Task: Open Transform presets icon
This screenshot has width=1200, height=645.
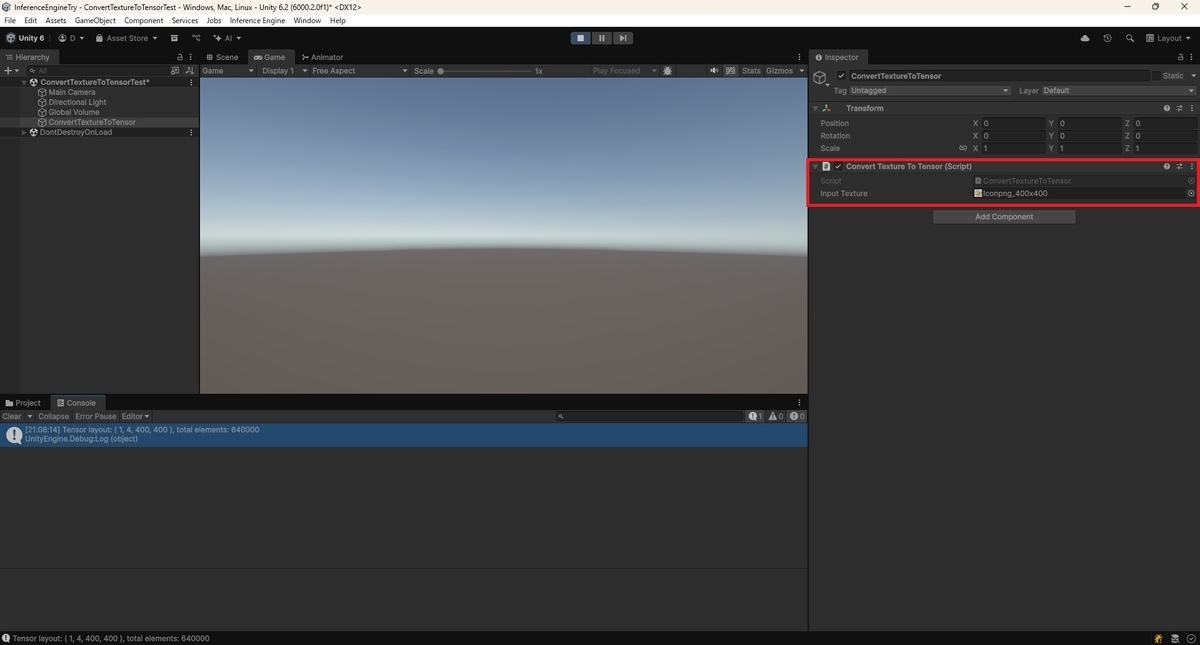Action: 1179,108
